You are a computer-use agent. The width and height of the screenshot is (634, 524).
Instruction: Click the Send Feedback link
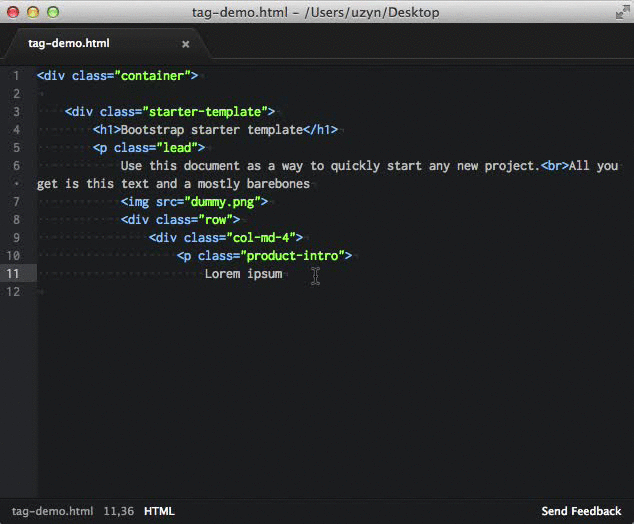[x=581, y=511]
